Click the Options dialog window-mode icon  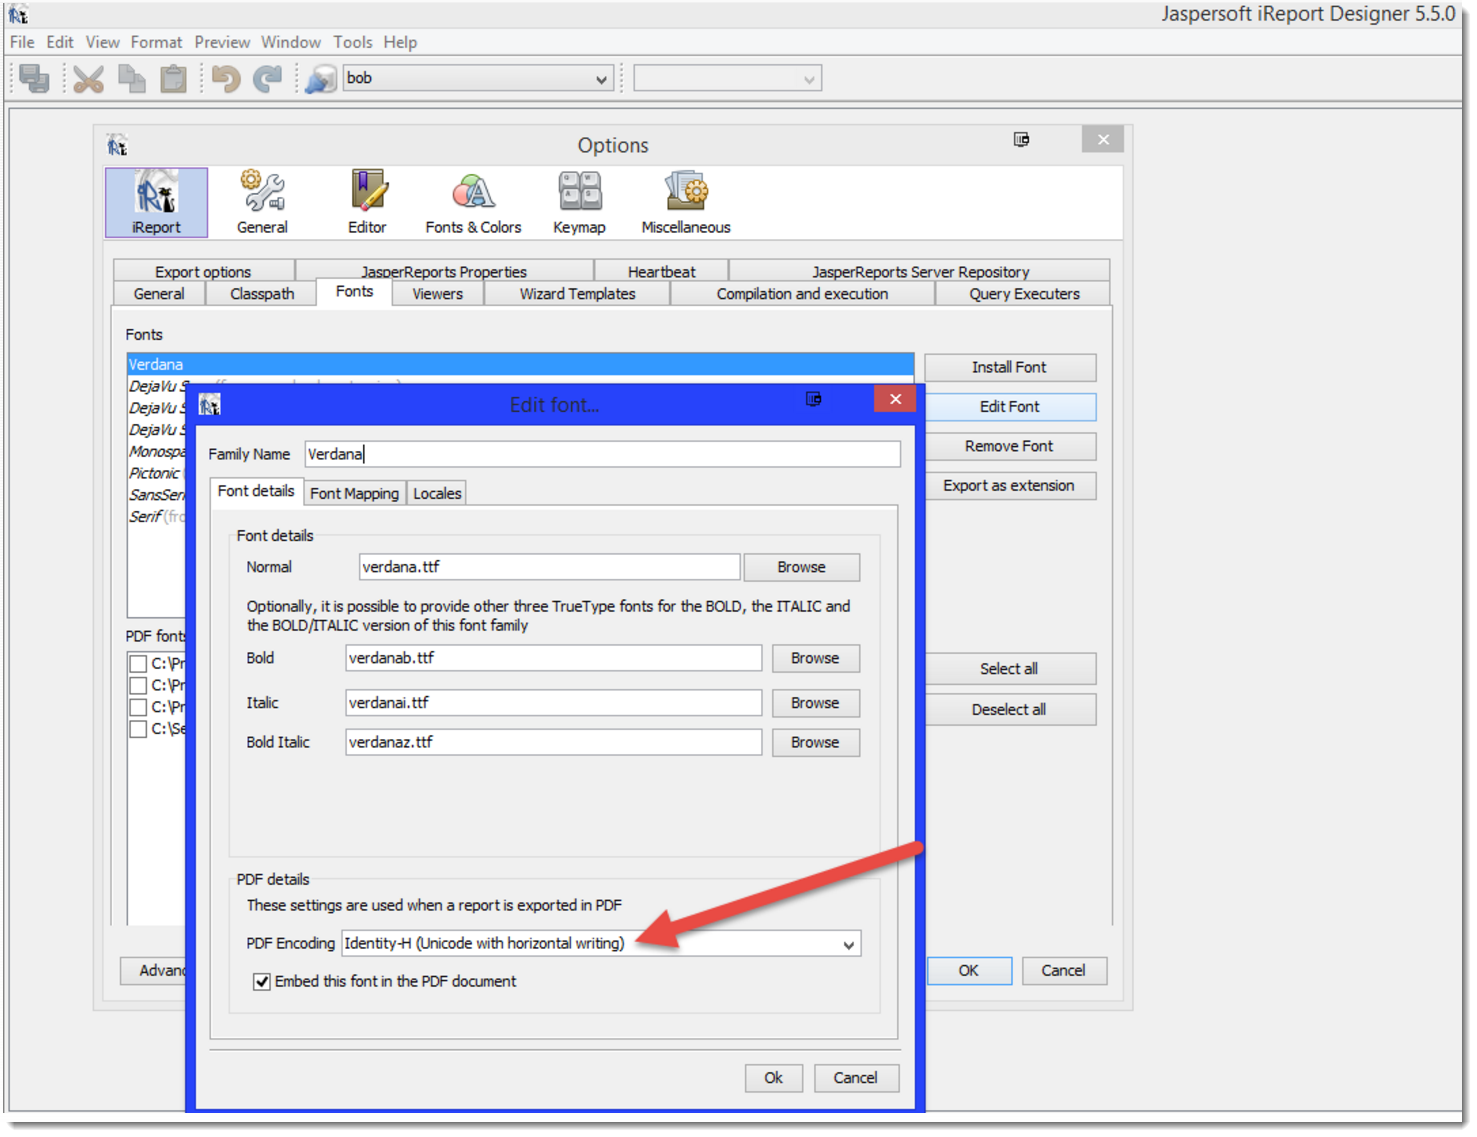coord(1021,140)
